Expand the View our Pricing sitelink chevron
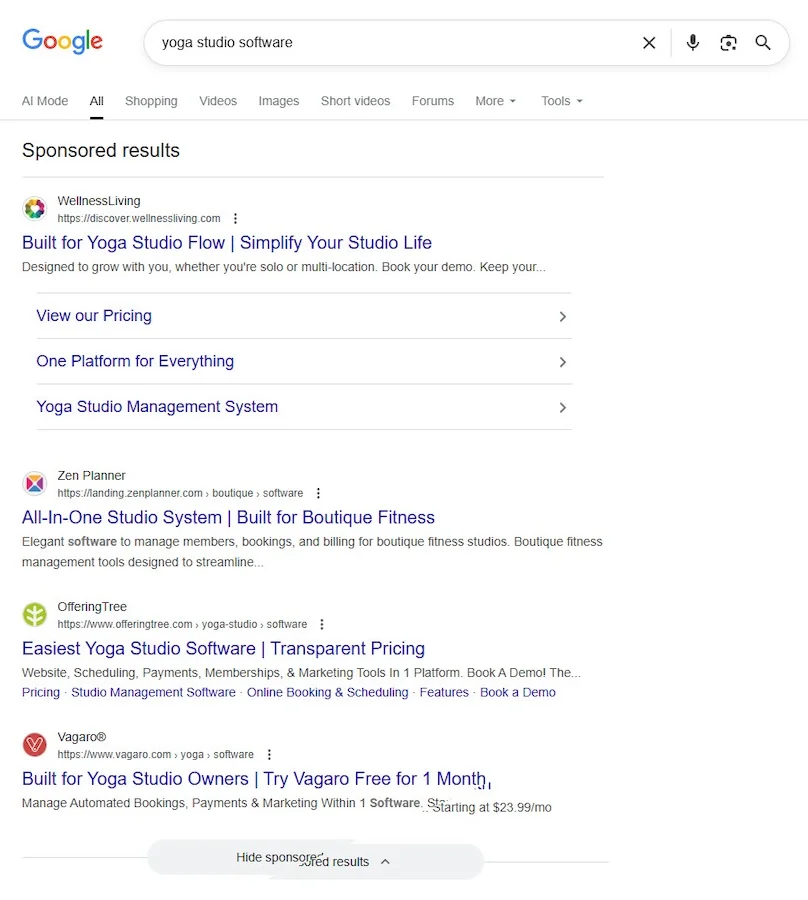This screenshot has width=808, height=900. tap(562, 315)
